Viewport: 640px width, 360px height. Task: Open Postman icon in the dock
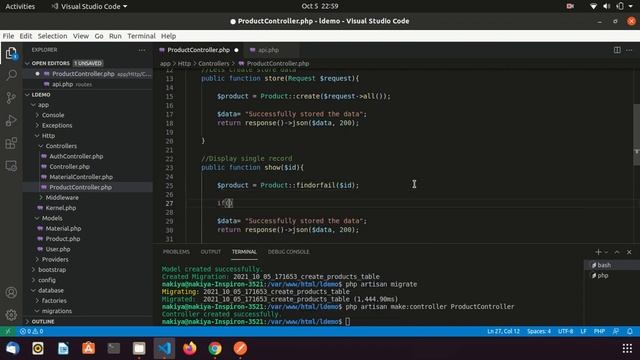click(240, 349)
